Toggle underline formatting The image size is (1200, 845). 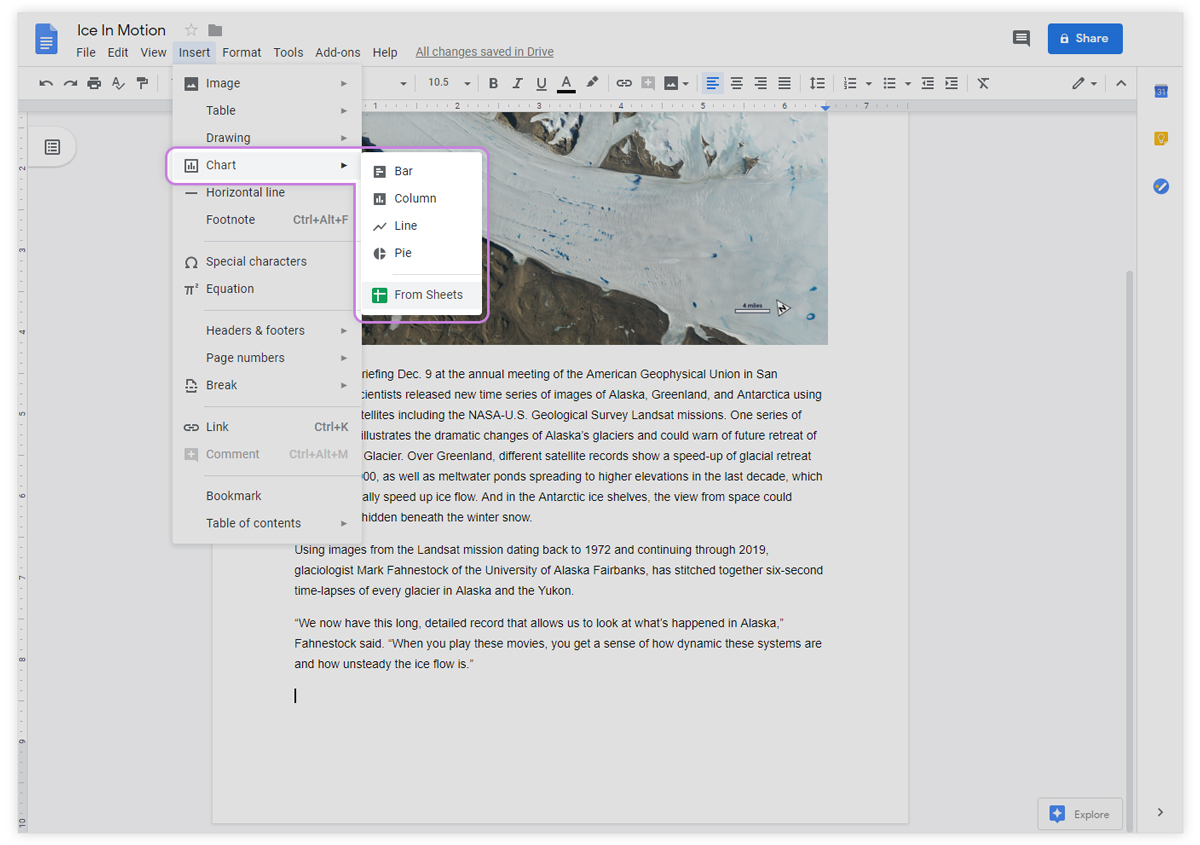(x=541, y=83)
